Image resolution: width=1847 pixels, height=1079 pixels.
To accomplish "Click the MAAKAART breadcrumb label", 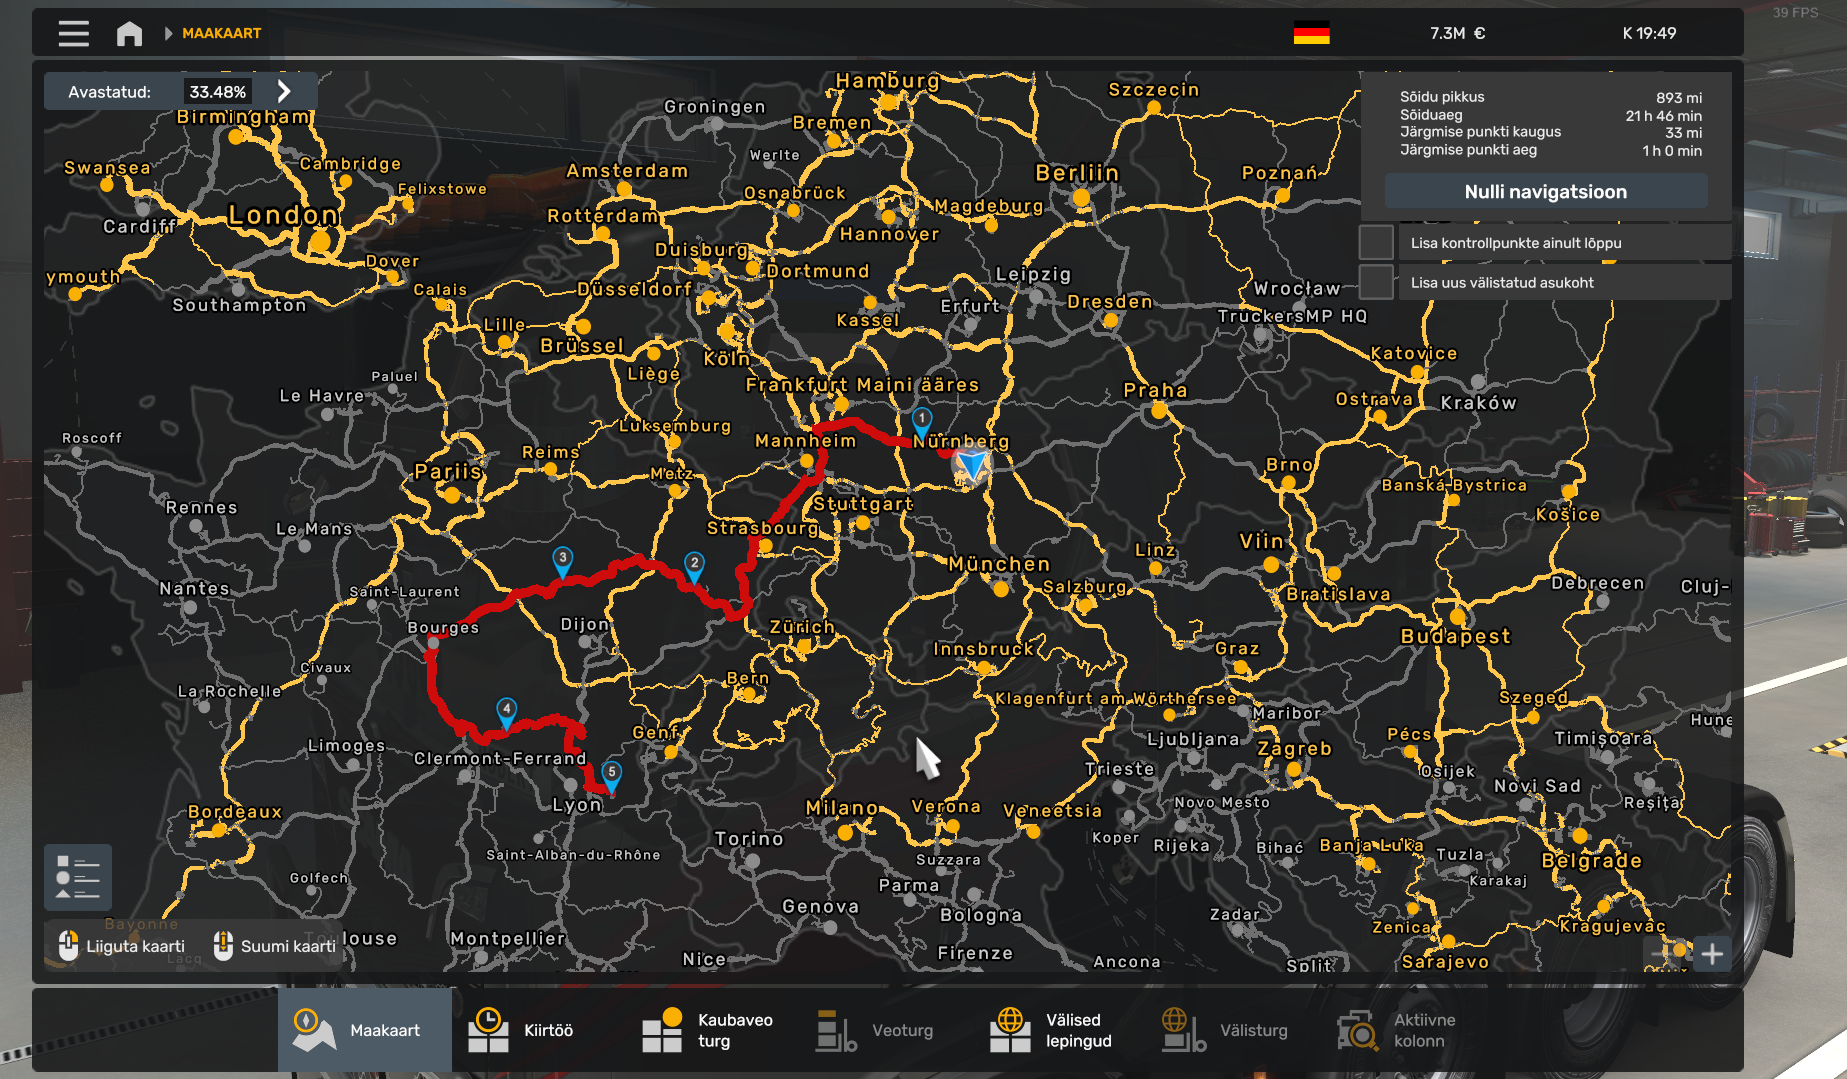I will point(221,33).
